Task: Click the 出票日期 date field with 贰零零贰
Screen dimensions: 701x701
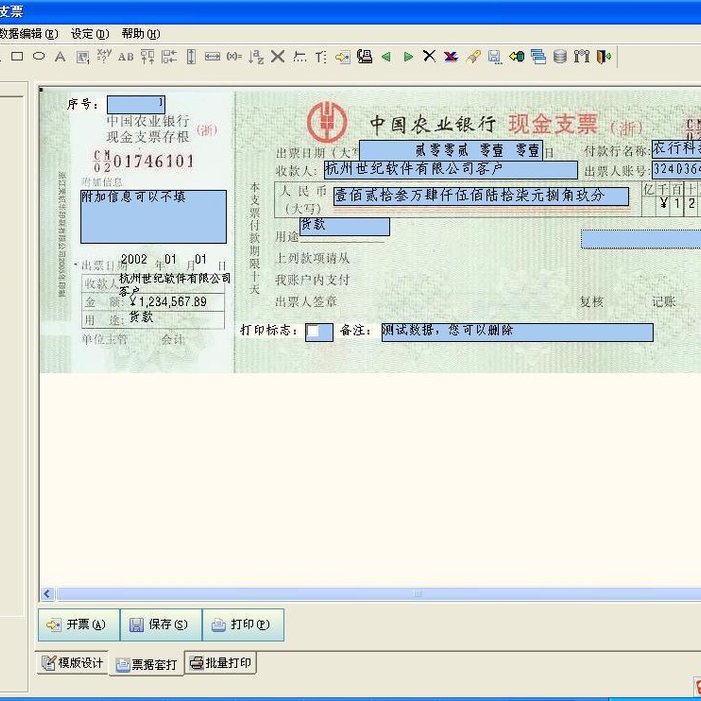Action: 451,151
